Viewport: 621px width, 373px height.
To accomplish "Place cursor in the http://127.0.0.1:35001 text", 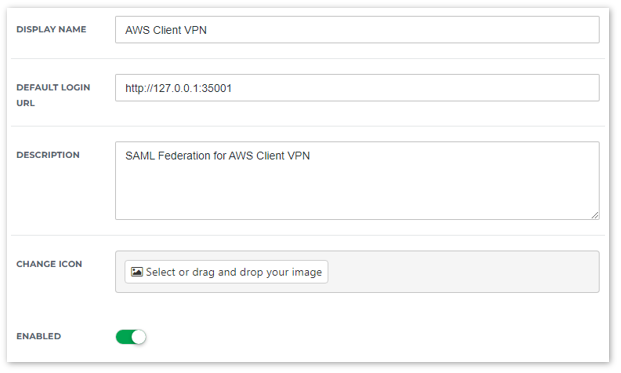I will tap(178, 88).
